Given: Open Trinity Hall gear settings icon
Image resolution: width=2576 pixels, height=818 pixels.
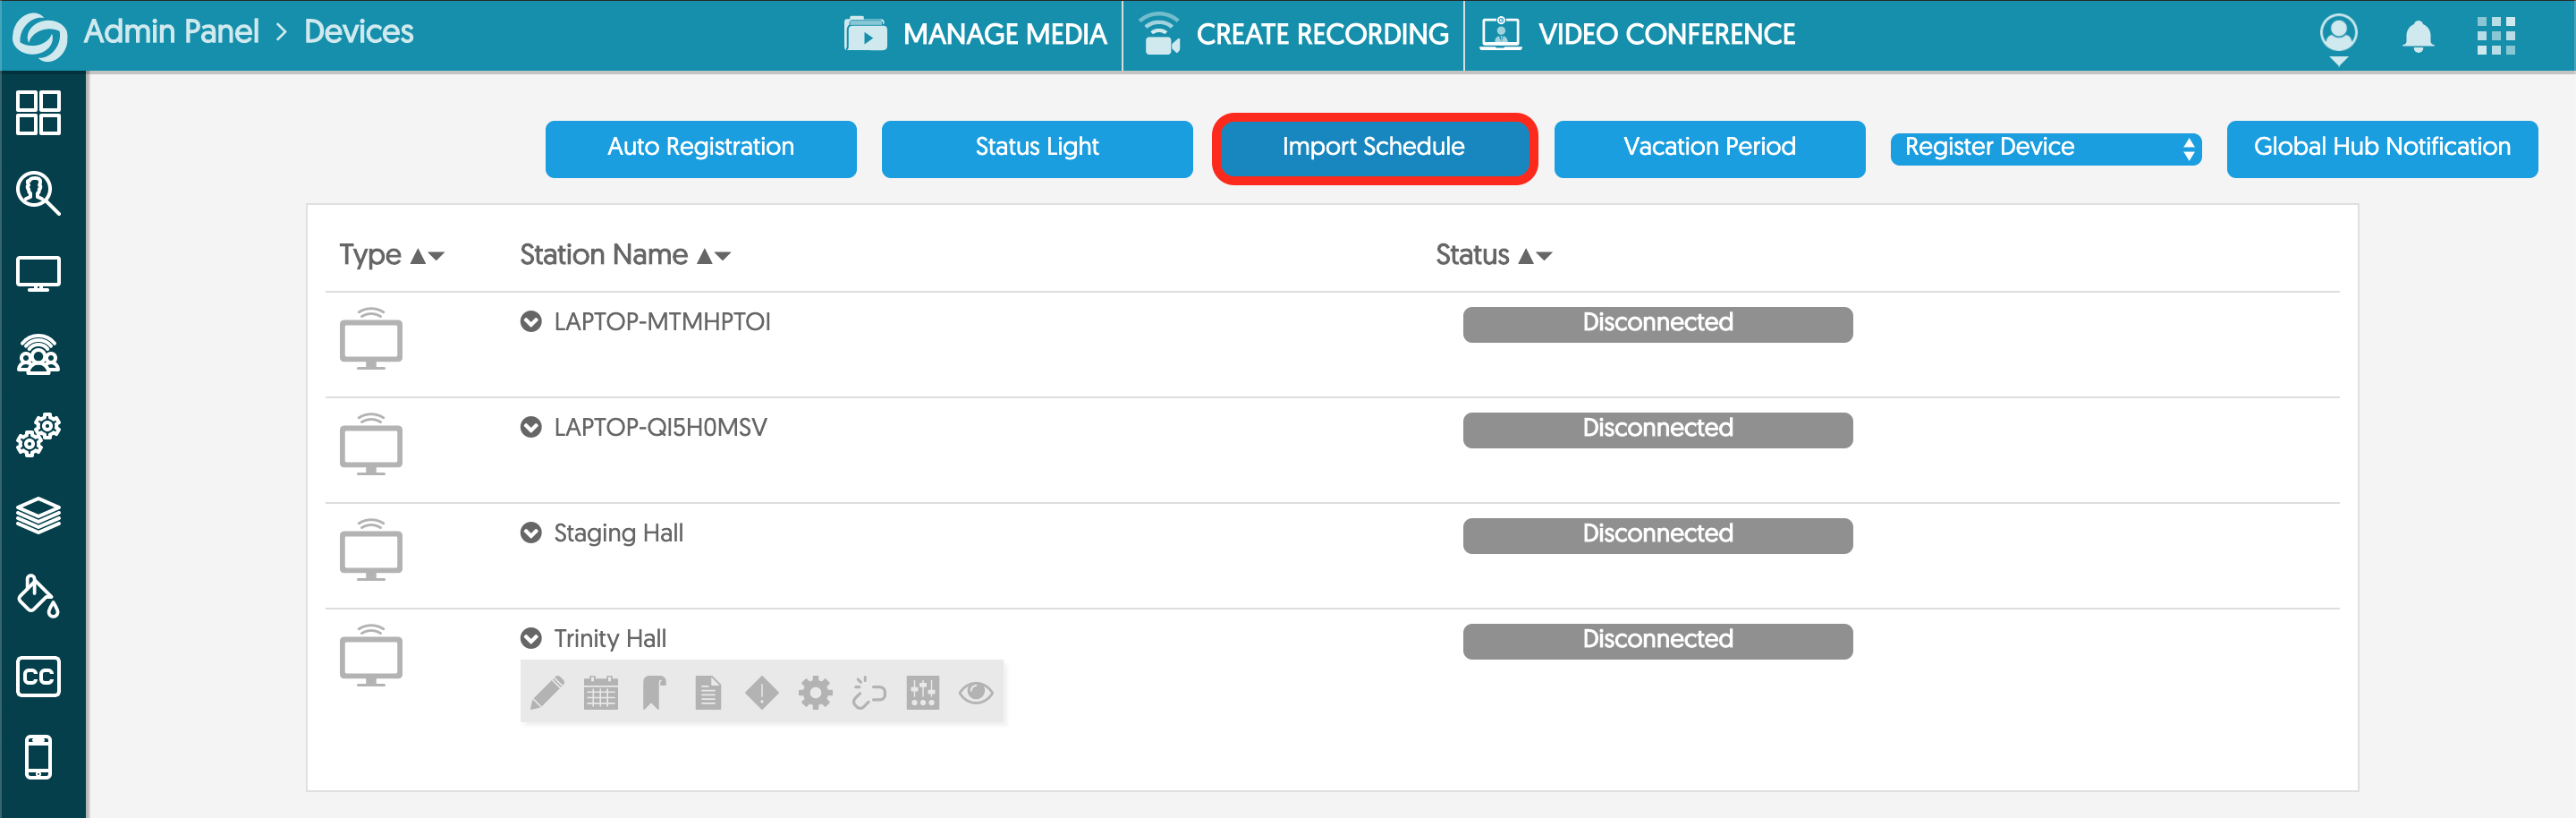Looking at the screenshot, I should pos(815,692).
